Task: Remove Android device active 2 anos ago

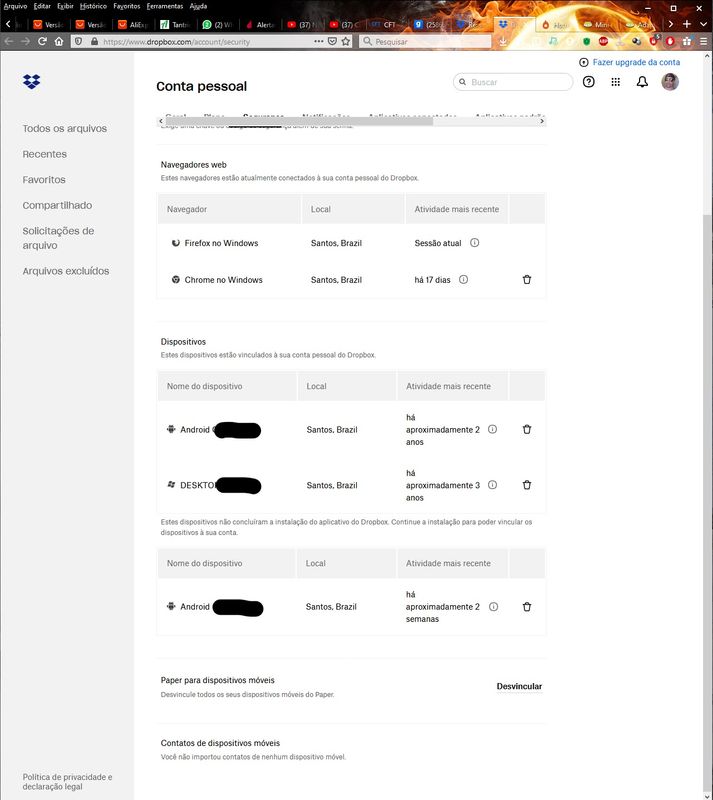Action: coord(527,430)
